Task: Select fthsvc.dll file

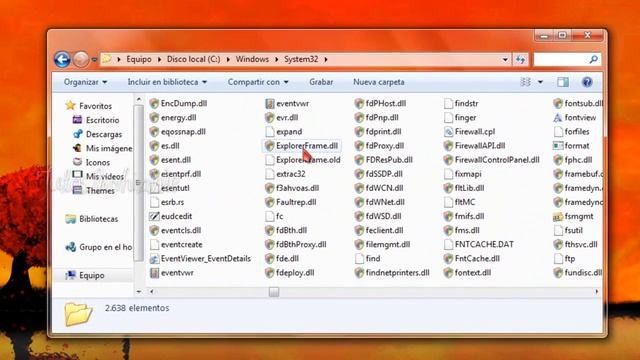Action: pyautogui.click(x=576, y=244)
